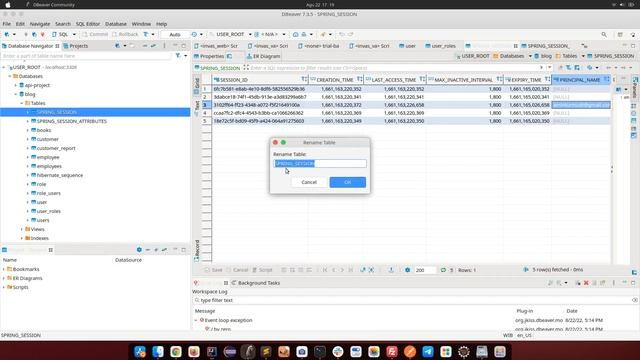
Task: Click Cancel in the Rename Table dialog
Action: point(309,182)
